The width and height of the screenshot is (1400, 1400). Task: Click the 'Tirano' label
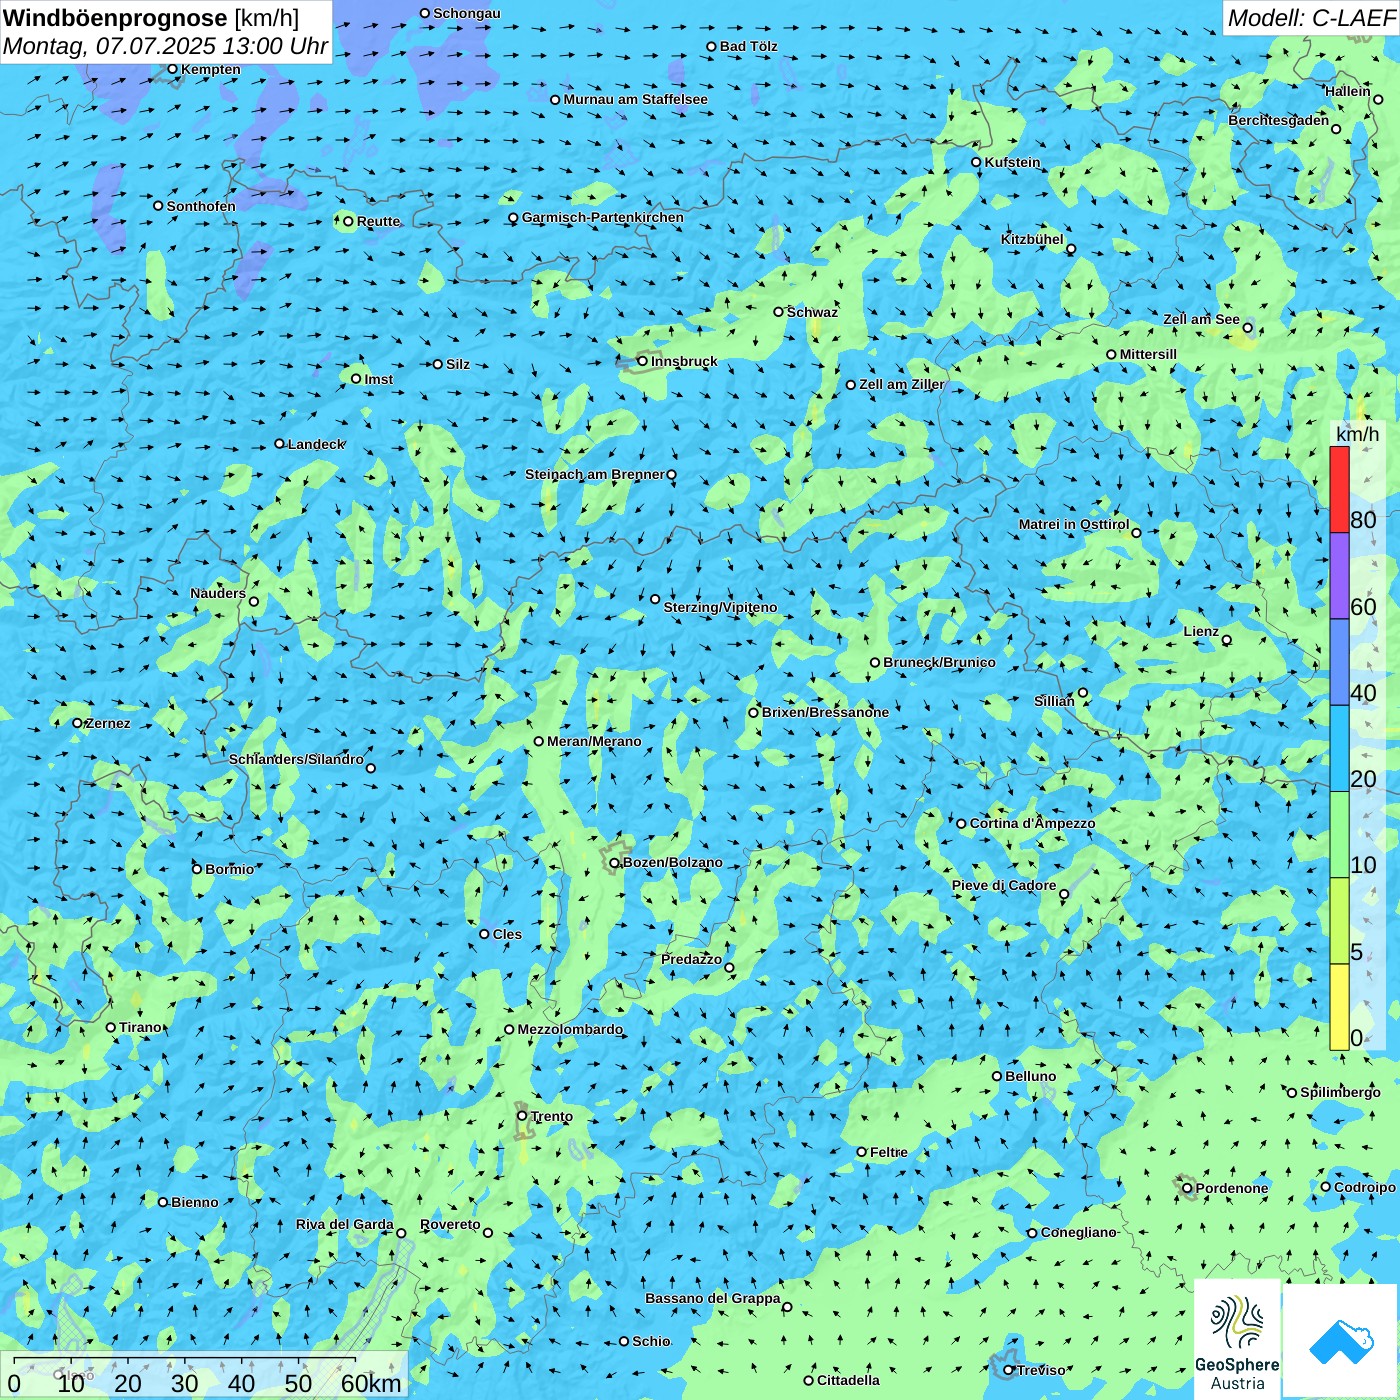(140, 1027)
